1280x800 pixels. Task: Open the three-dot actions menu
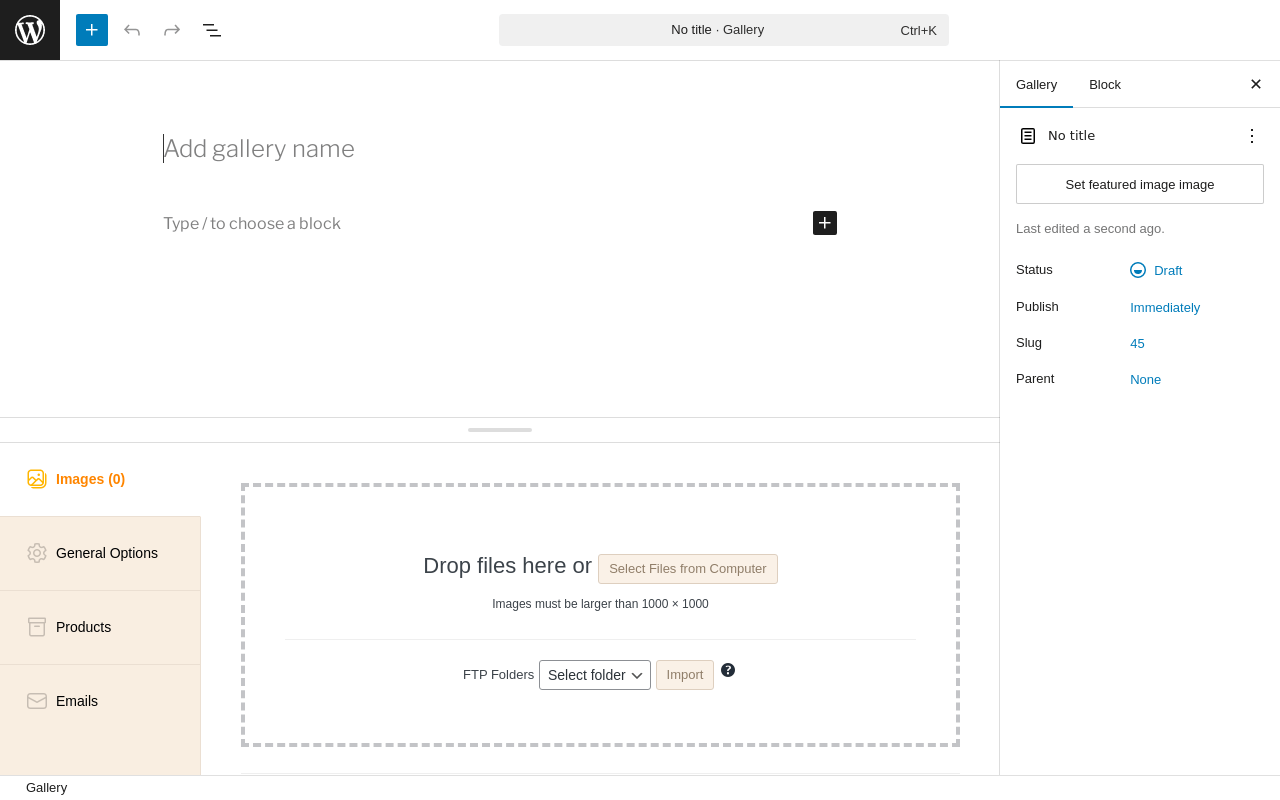(x=1252, y=136)
